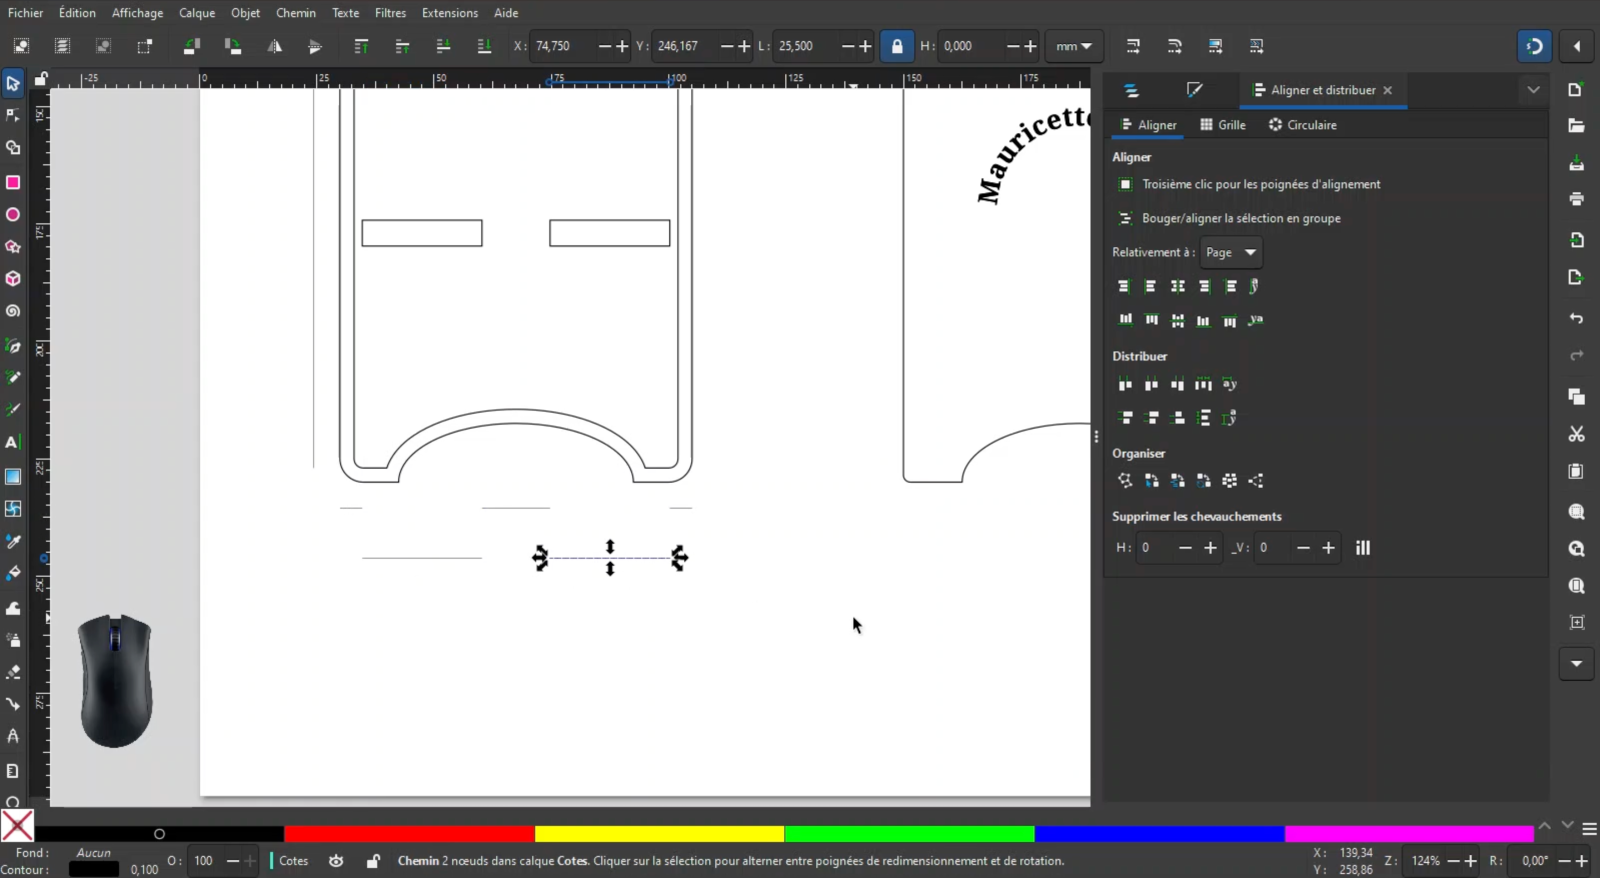Toggle the width/height ratio lock

pyautogui.click(x=897, y=46)
